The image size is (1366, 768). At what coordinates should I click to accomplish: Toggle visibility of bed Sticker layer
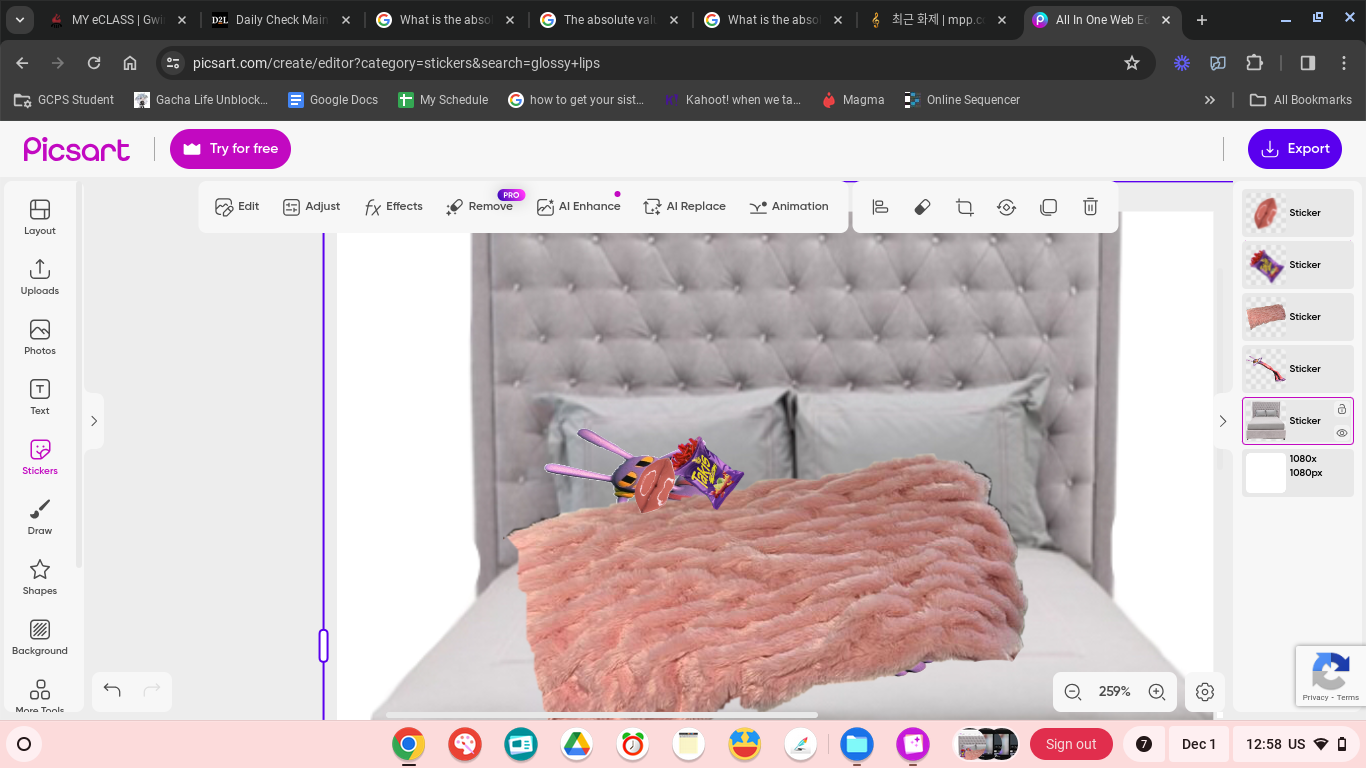pyautogui.click(x=1342, y=433)
